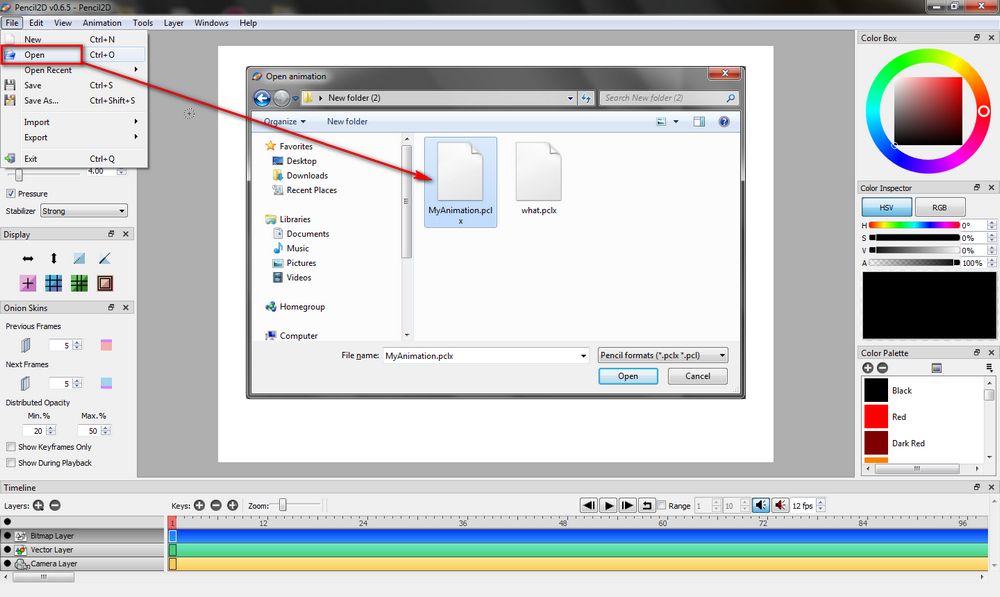Adjust the timeline Zoom slider
1000x597 pixels.
pos(283,505)
